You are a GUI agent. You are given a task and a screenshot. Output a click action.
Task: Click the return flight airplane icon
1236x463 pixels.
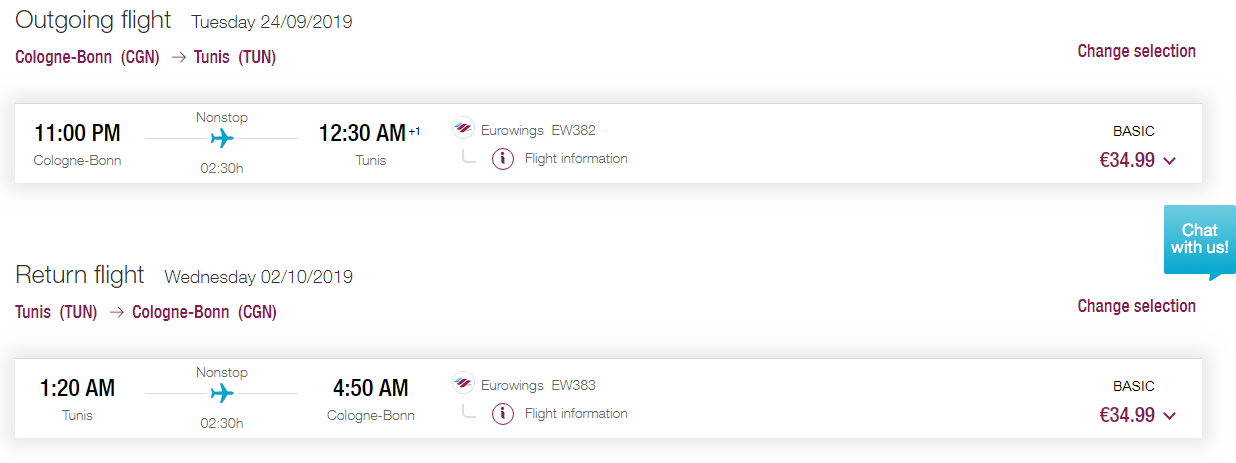[x=222, y=393]
